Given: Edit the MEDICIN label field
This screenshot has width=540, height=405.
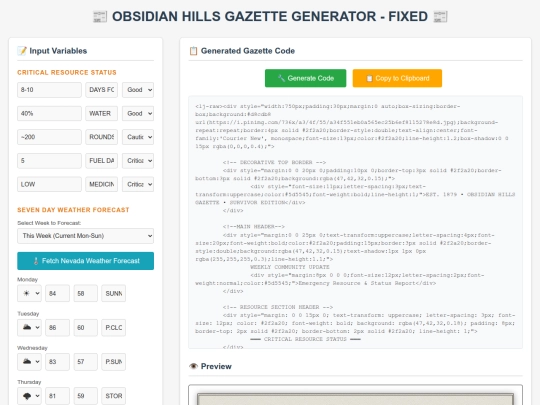Looking at the screenshot, I should click(102, 184).
